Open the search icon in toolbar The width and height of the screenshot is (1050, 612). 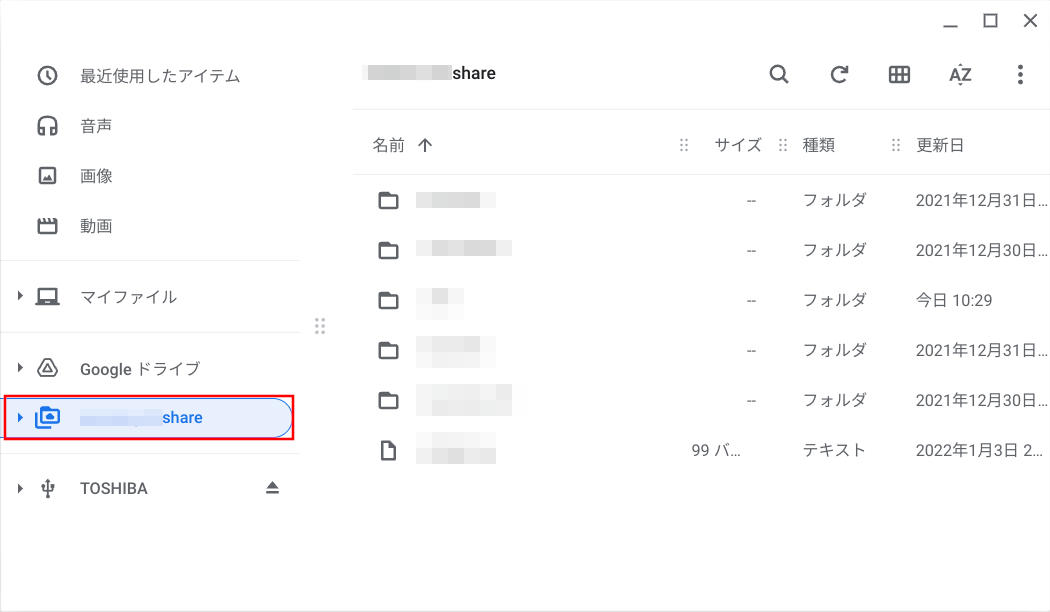click(779, 75)
